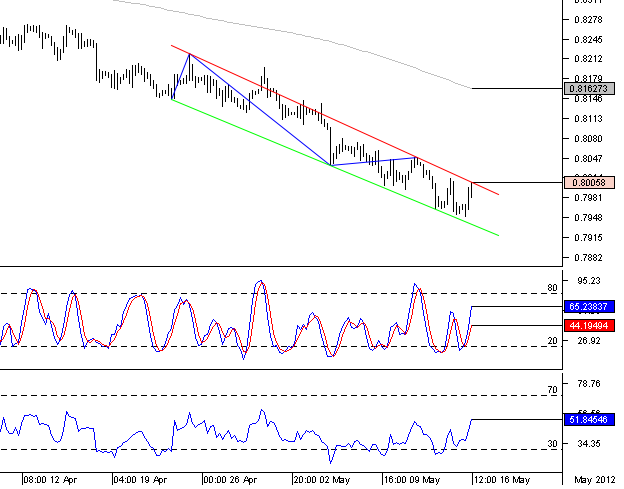The image size is (624, 489).
Task: Click the 20 oversold level label
Action: [552, 341]
